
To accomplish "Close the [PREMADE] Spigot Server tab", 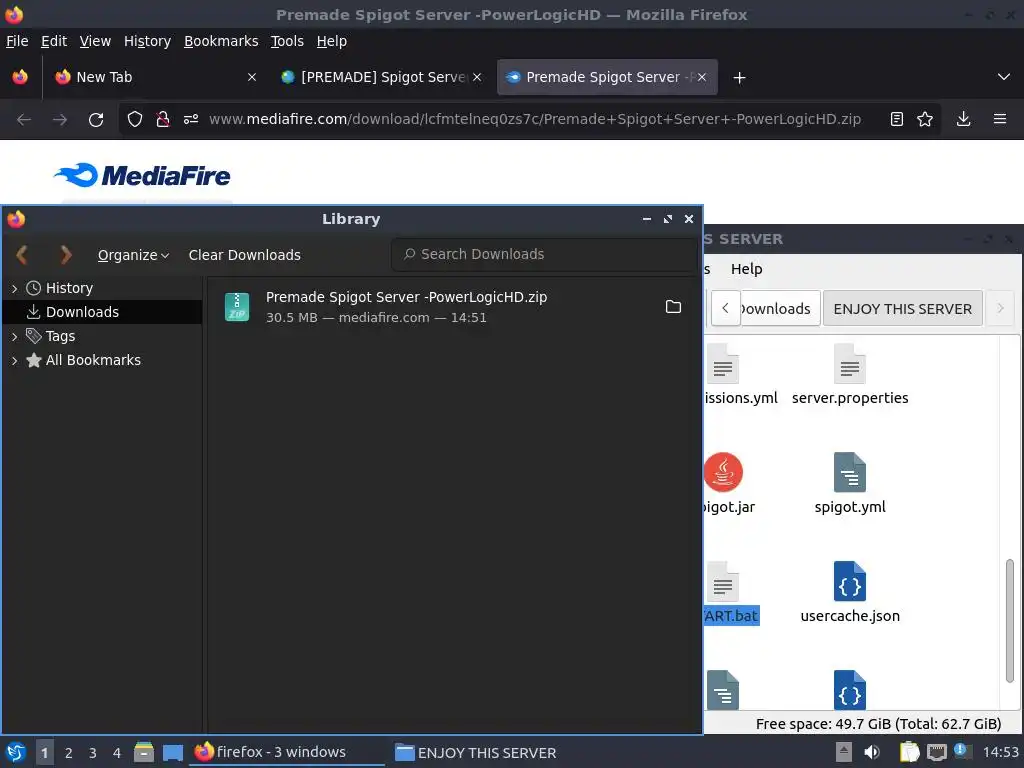I will point(477,77).
